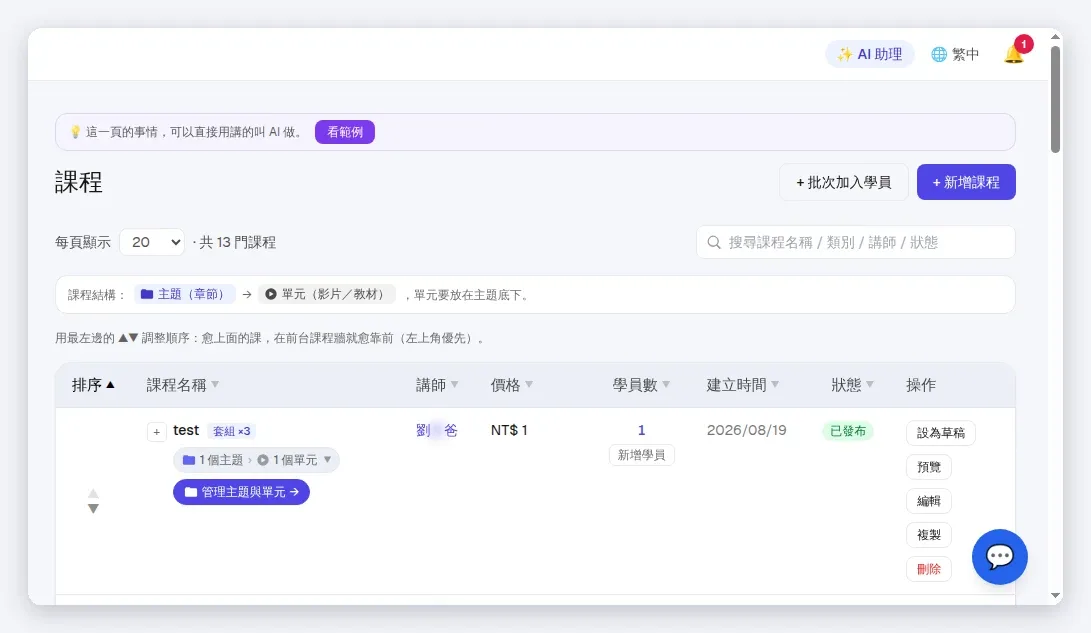Image resolution: width=1091 pixels, height=633 pixels.
Task: Expand the test course row with plus
Action: tap(157, 432)
